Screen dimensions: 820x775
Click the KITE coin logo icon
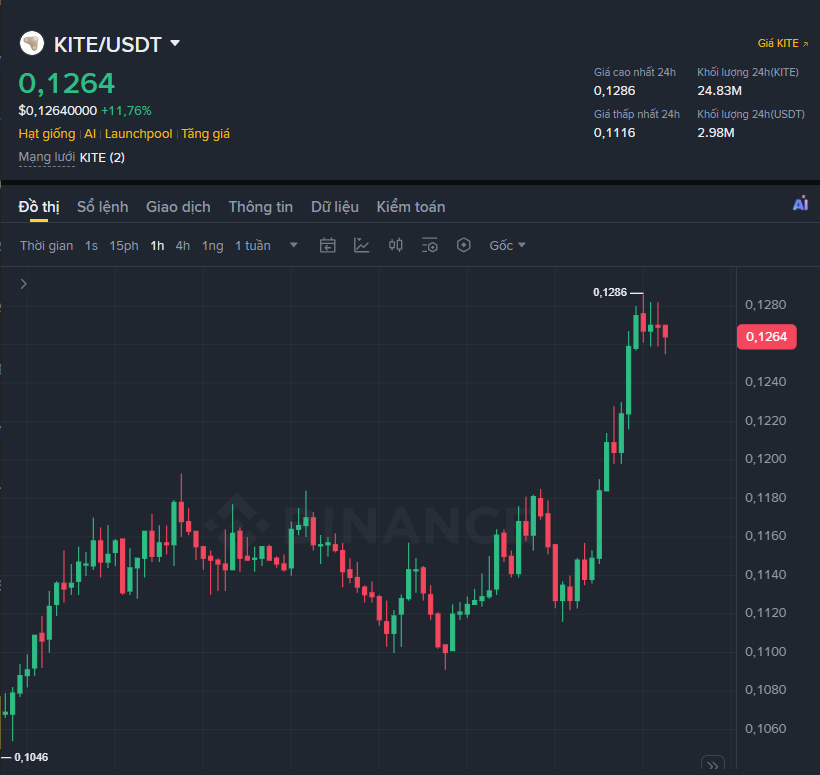32,43
